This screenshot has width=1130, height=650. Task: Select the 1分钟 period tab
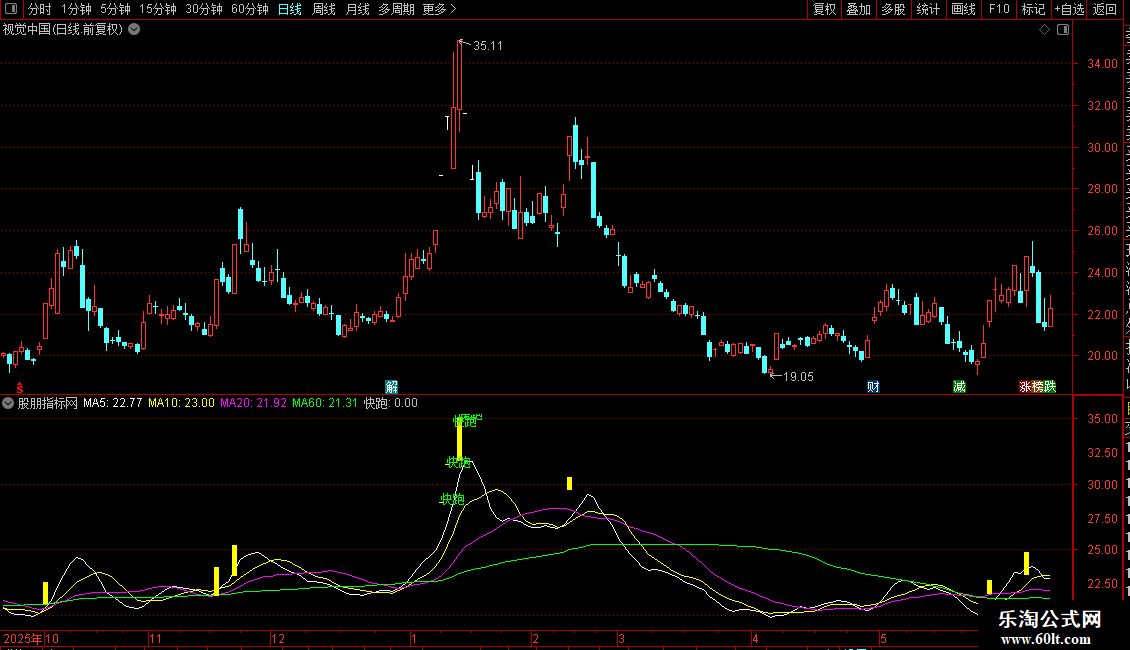[x=76, y=9]
